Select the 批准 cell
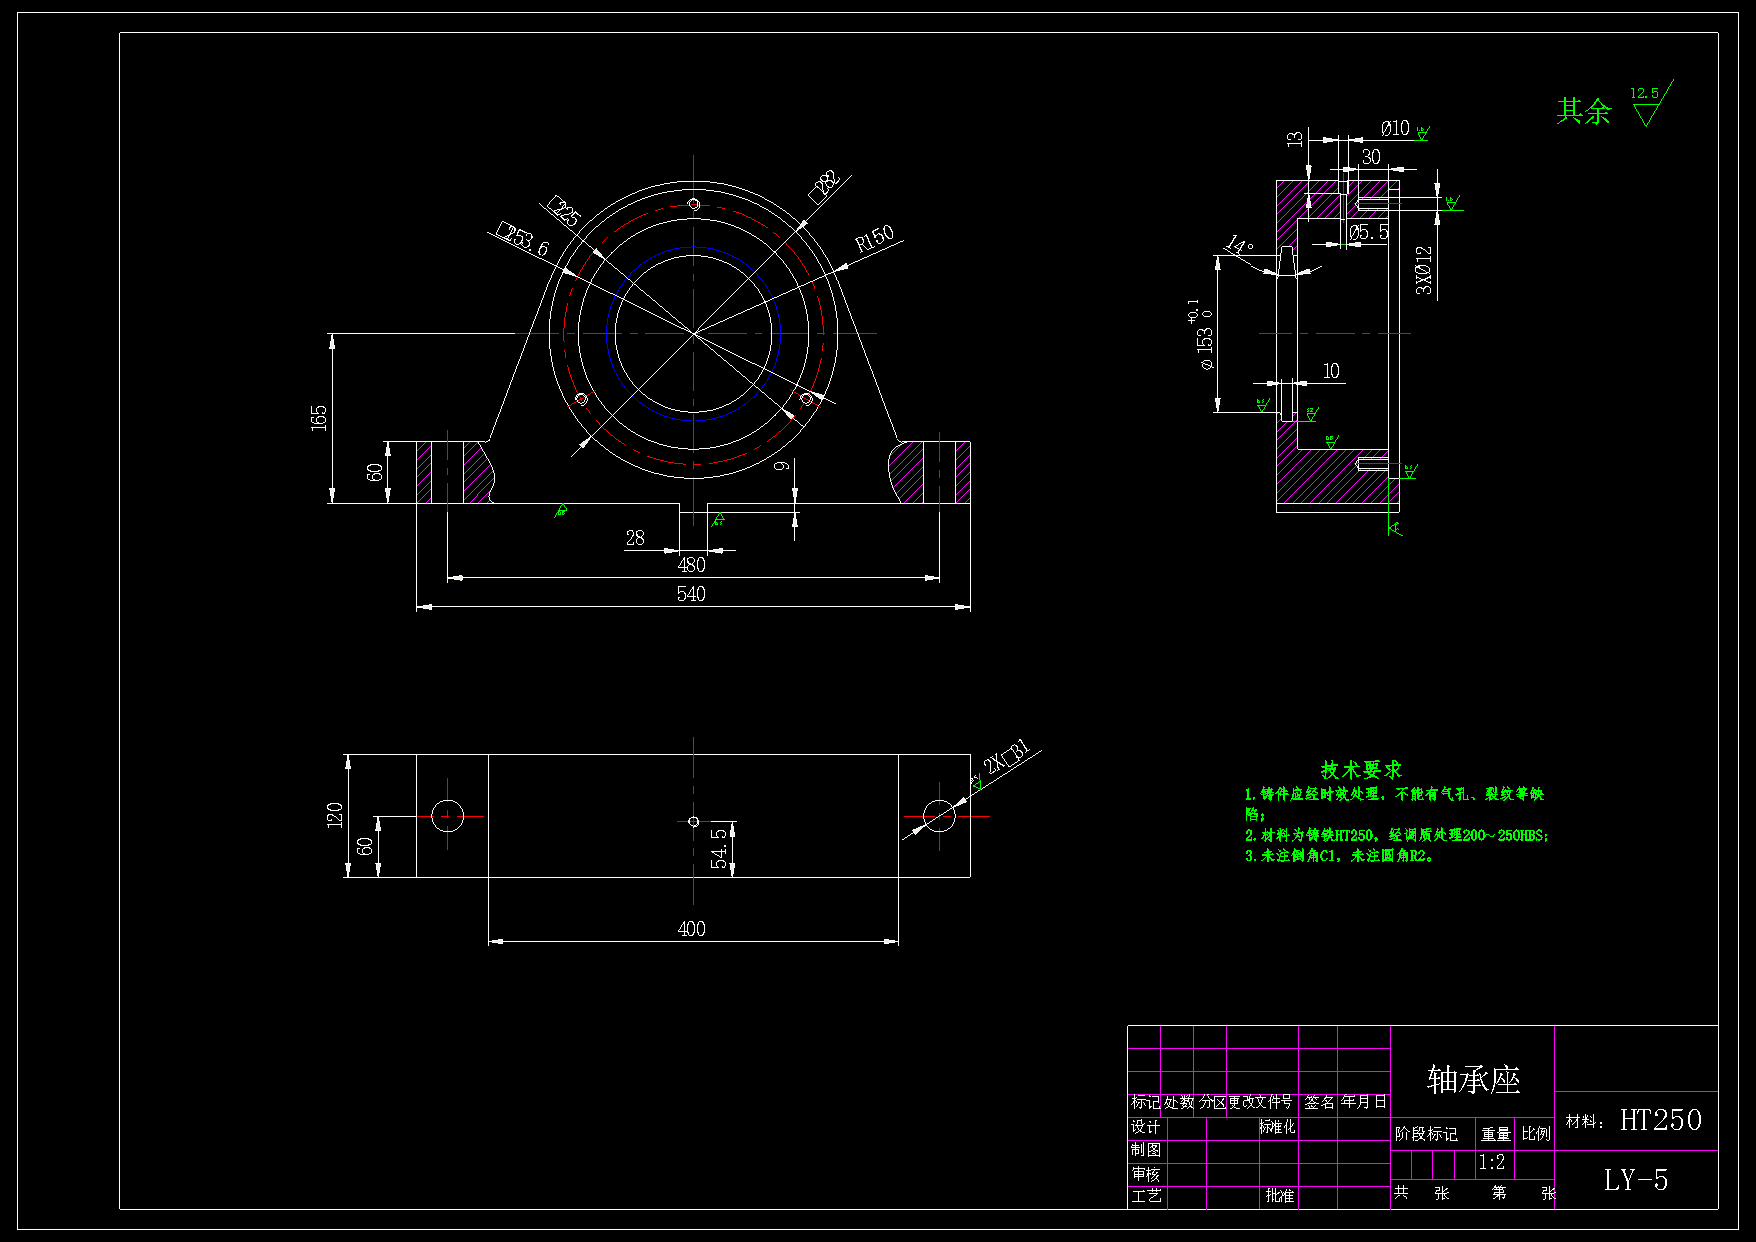Image resolution: width=1756 pixels, height=1242 pixels. coord(1279,1196)
